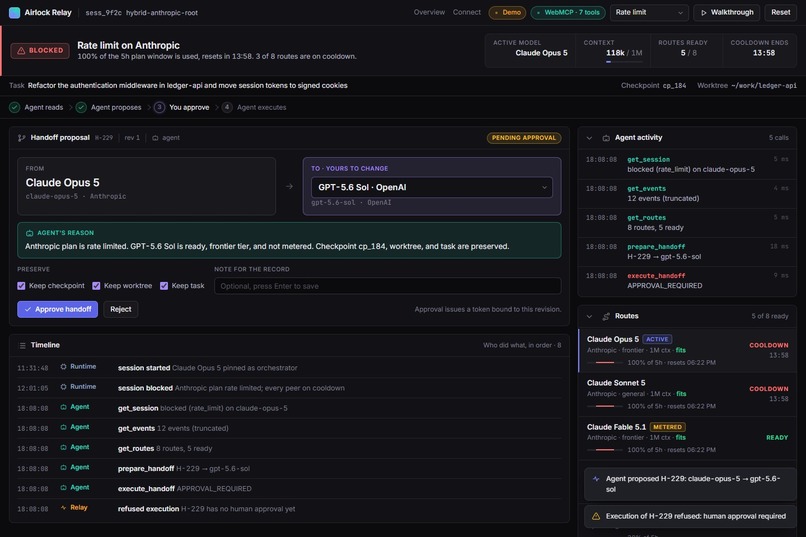The width and height of the screenshot is (806, 537).
Task: Click the Approve handoff button
Action: pyautogui.click(x=58, y=309)
